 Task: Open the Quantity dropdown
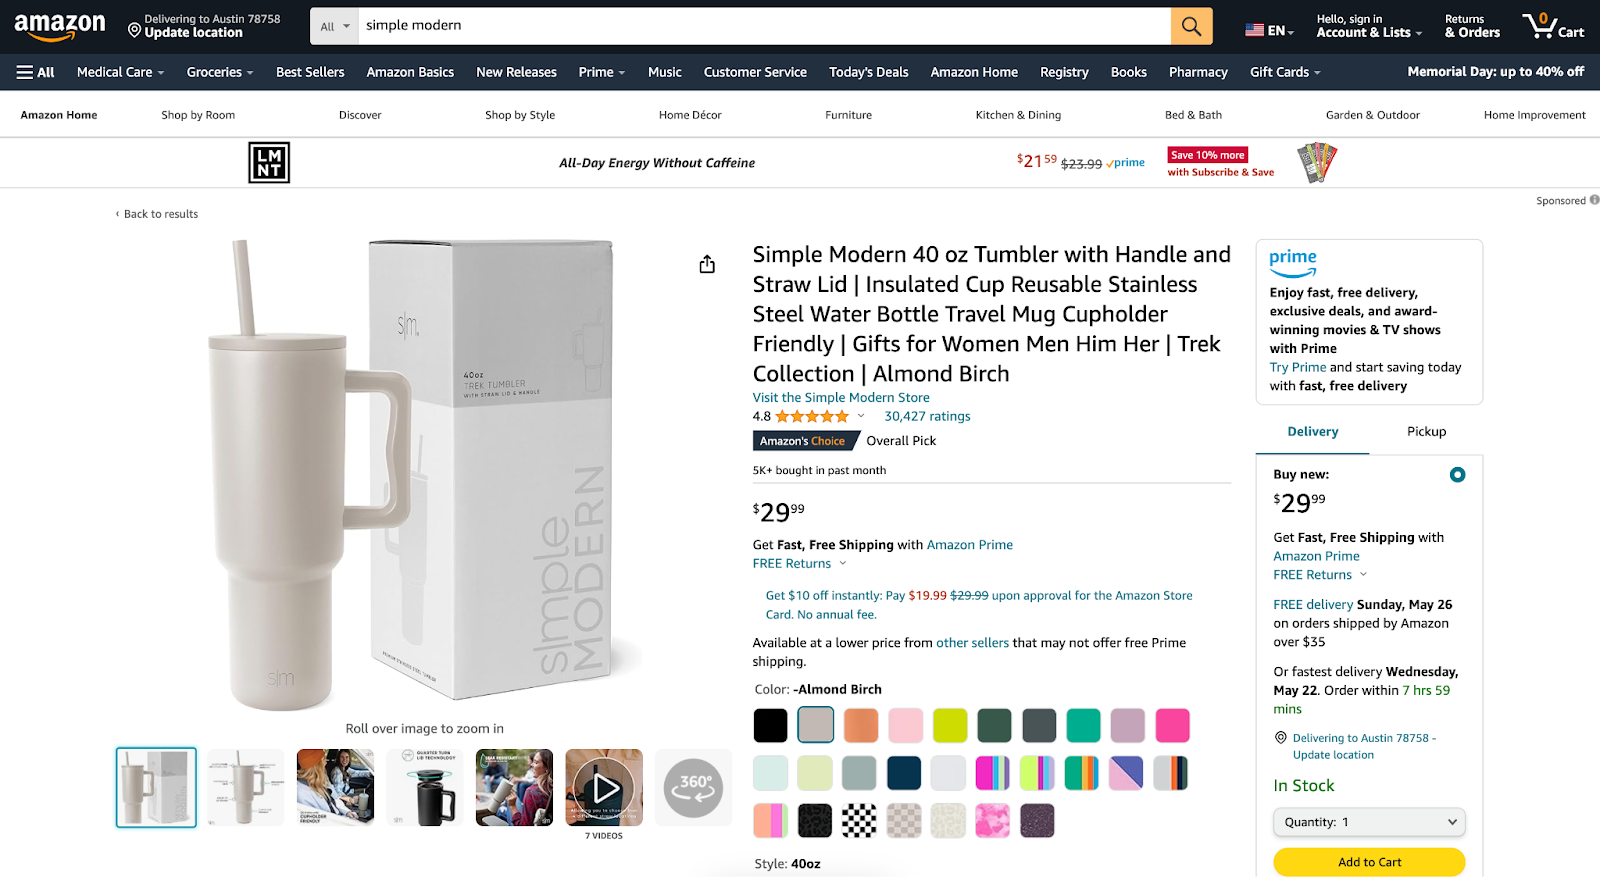coord(1368,821)
